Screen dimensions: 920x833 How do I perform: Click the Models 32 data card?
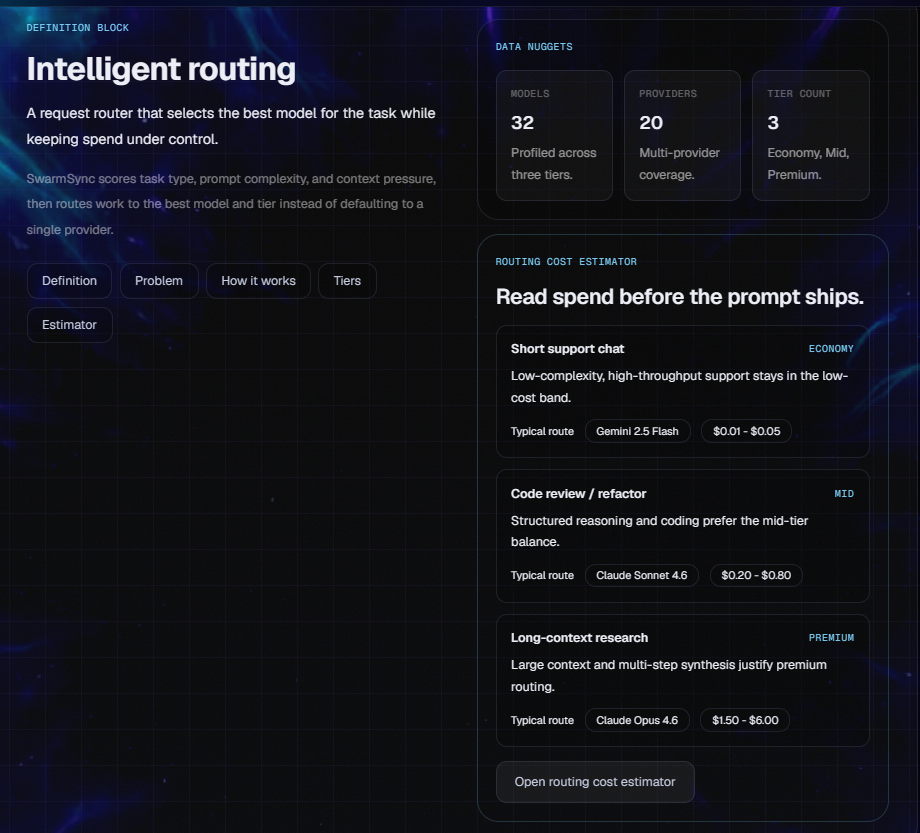[x=554, y=136]
